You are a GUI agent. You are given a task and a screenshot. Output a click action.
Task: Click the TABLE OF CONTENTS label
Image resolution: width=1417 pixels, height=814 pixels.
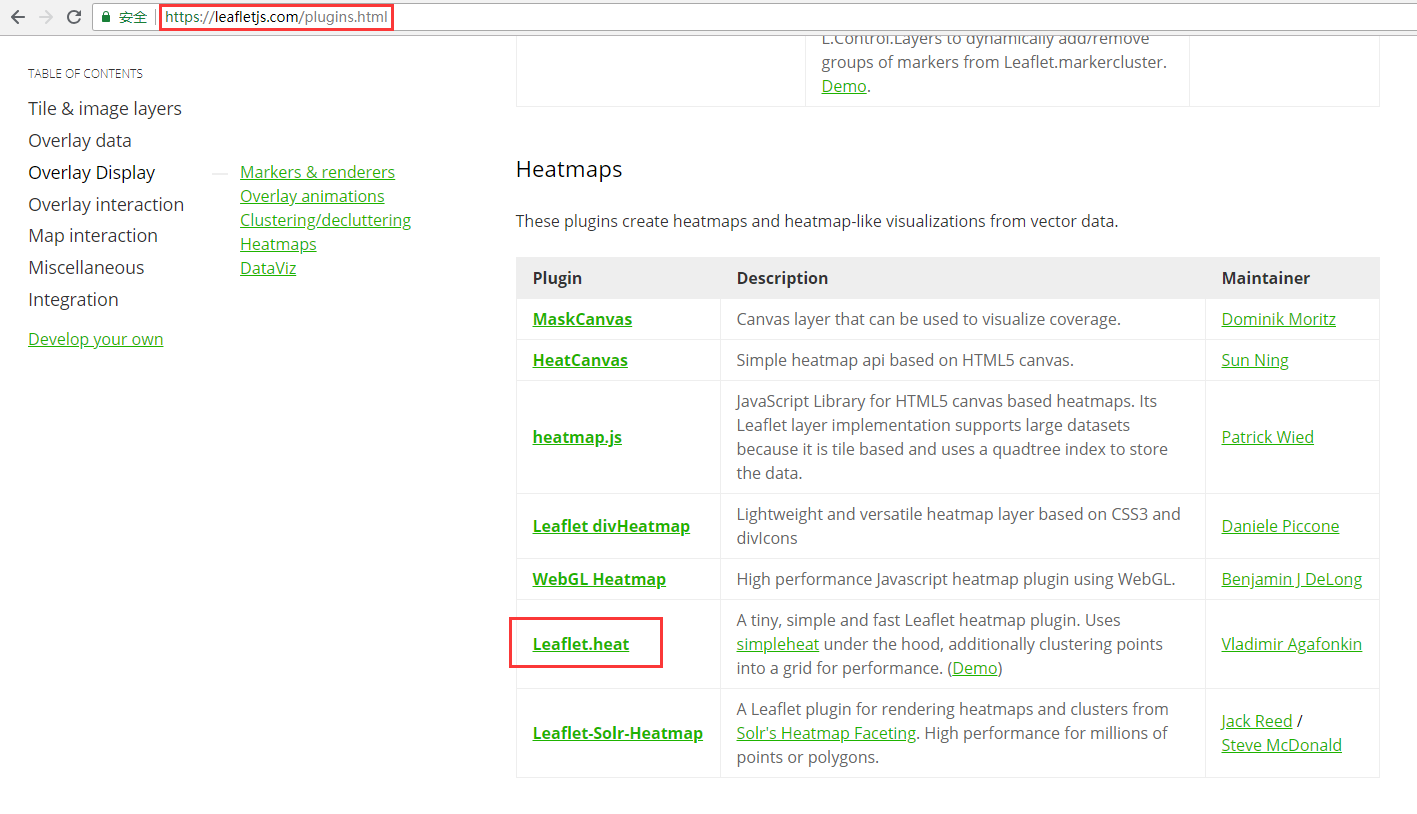pos(85,73)
